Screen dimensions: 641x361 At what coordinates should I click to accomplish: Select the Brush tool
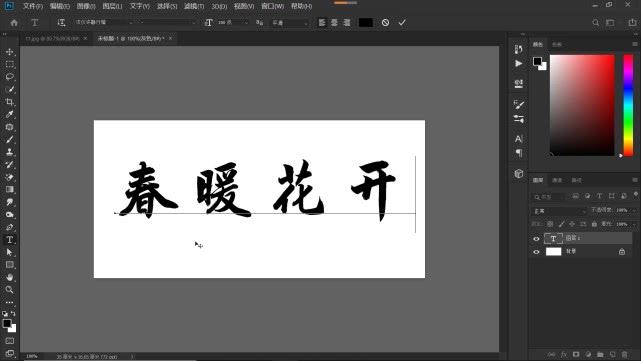9,139
